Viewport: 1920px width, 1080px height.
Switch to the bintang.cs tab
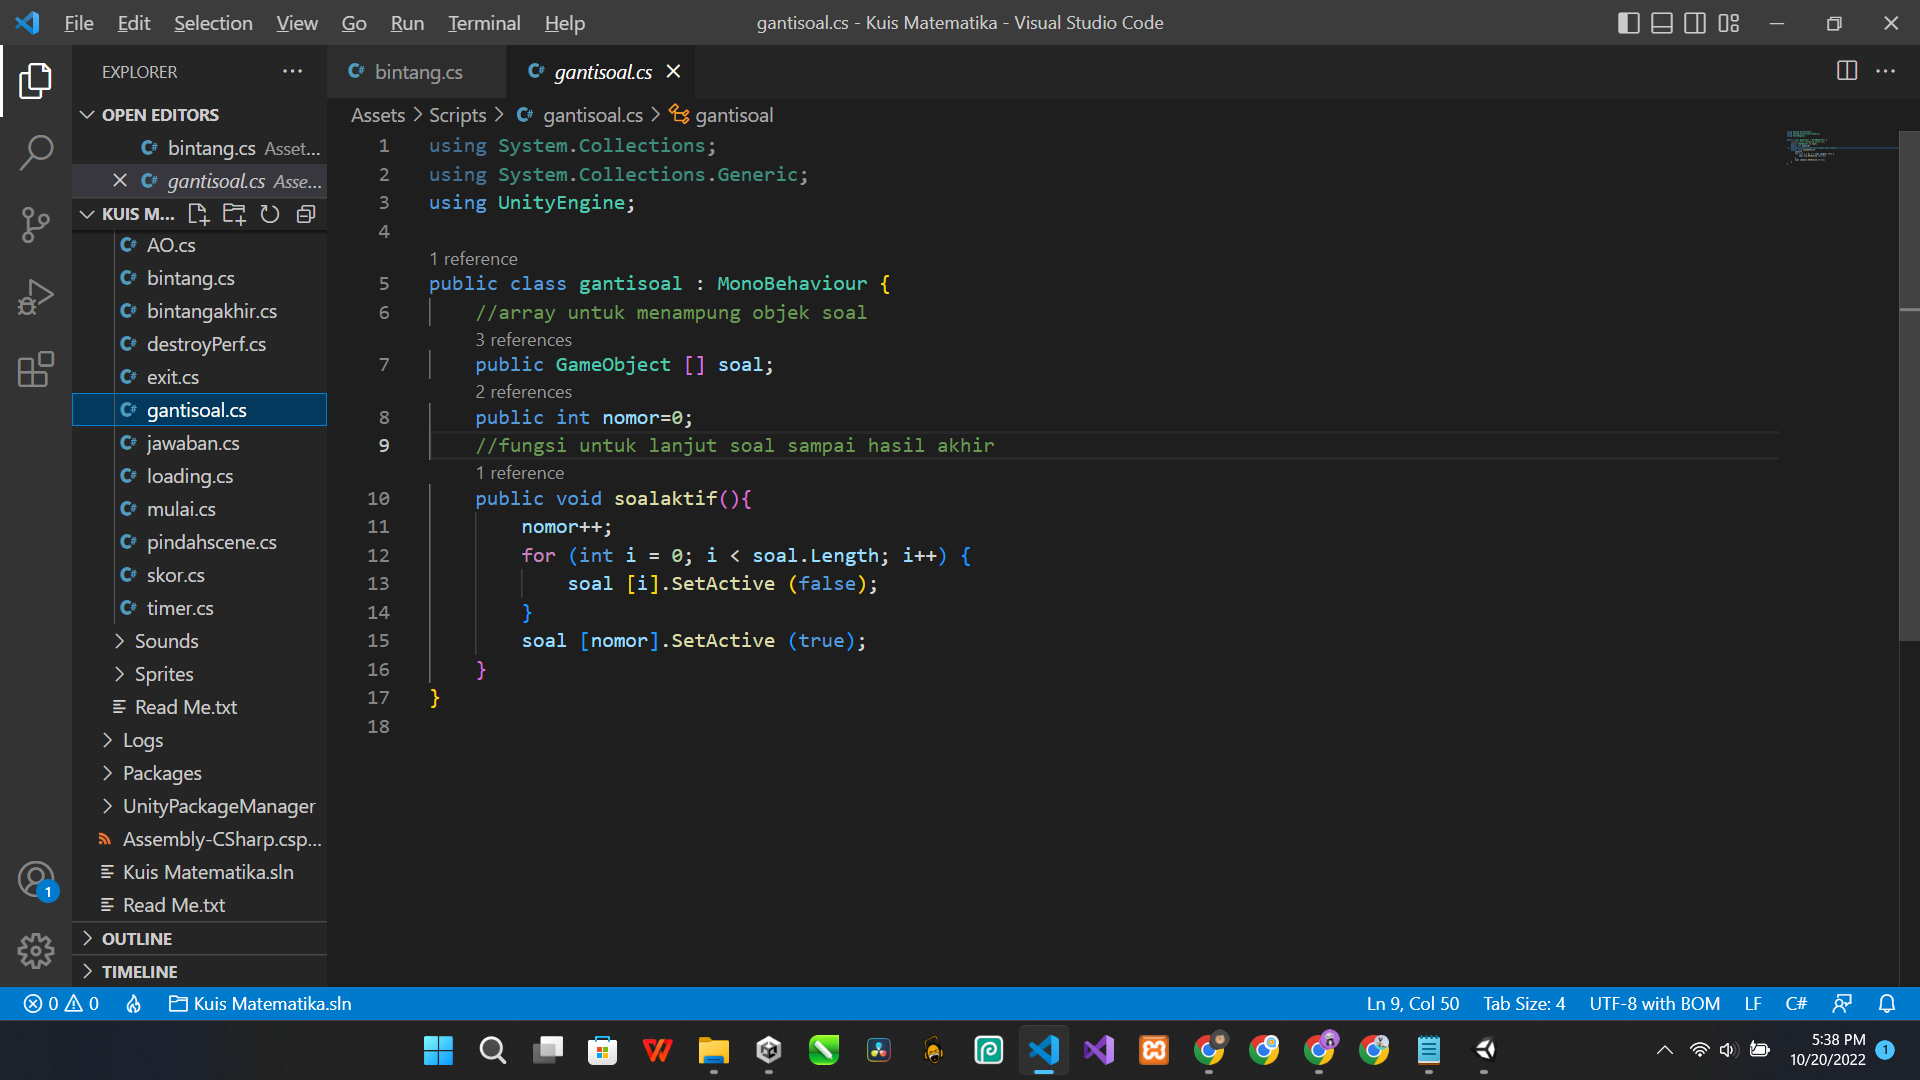(418, 72)
